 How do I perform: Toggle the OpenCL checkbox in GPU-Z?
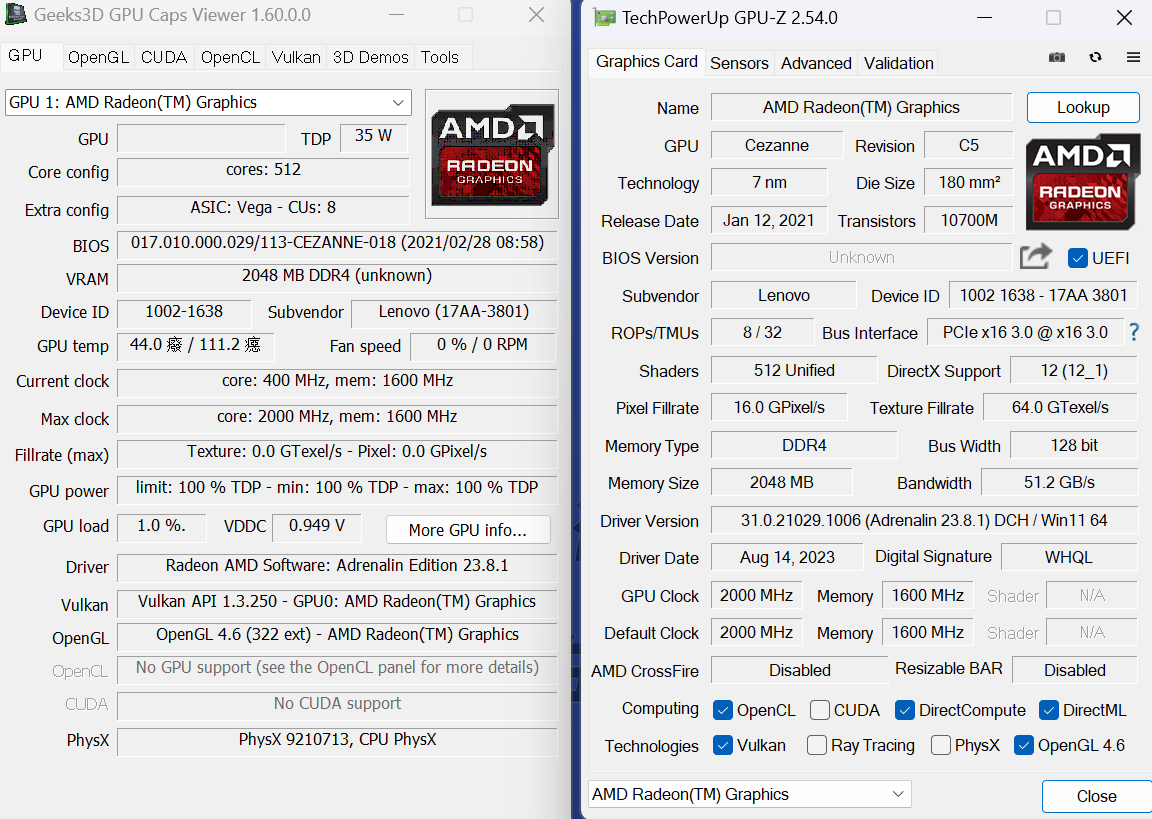[x=723, y=710]
